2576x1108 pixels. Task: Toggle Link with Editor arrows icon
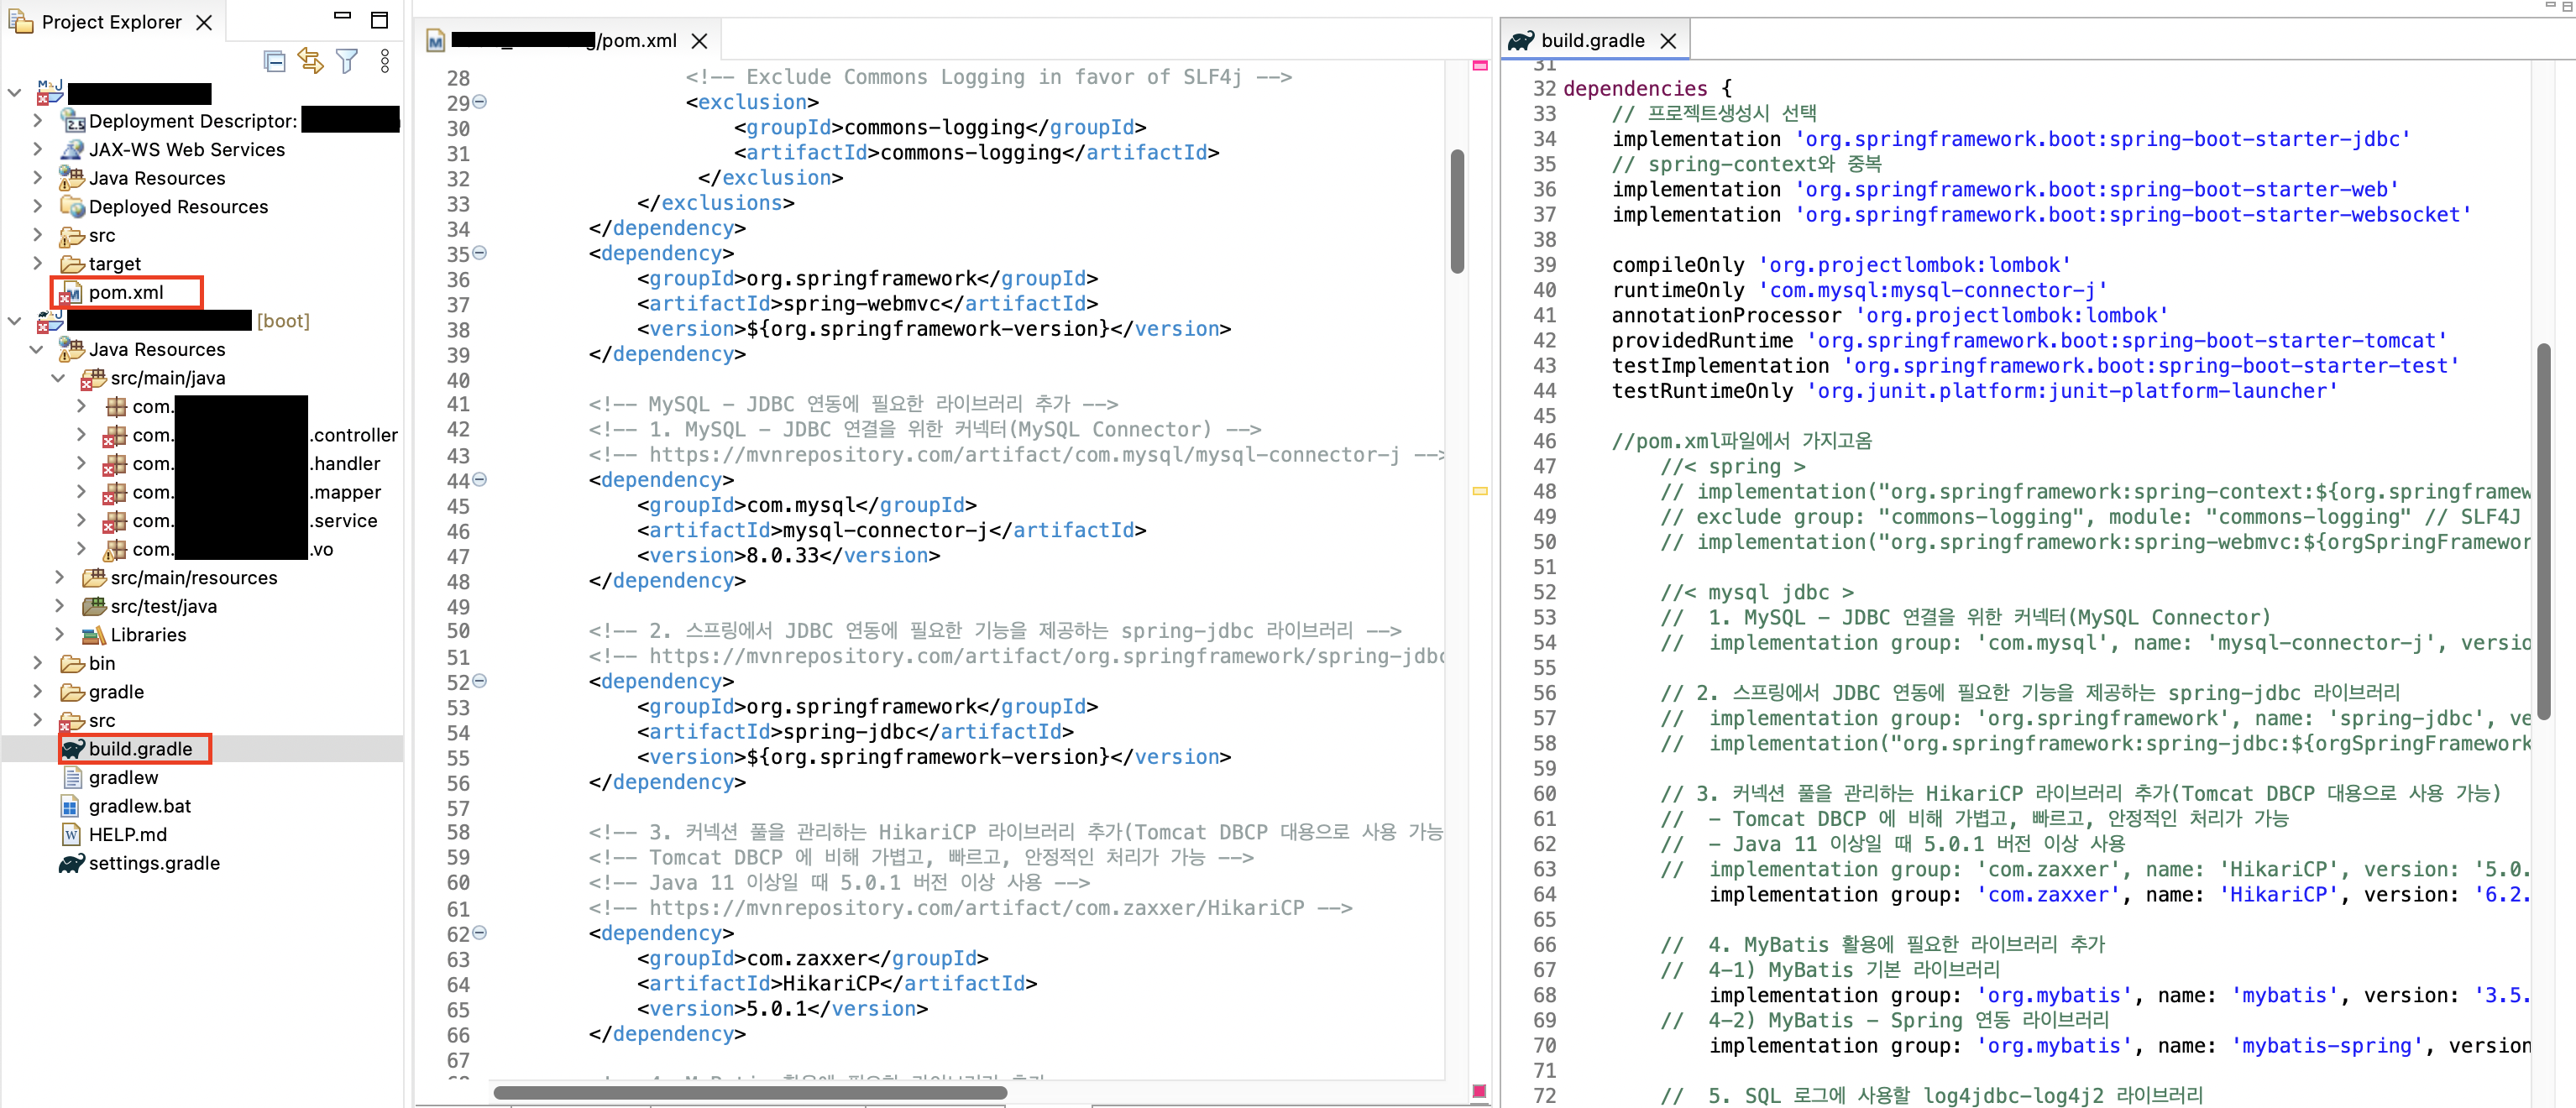pyautogui.click(x=311, y=62)
